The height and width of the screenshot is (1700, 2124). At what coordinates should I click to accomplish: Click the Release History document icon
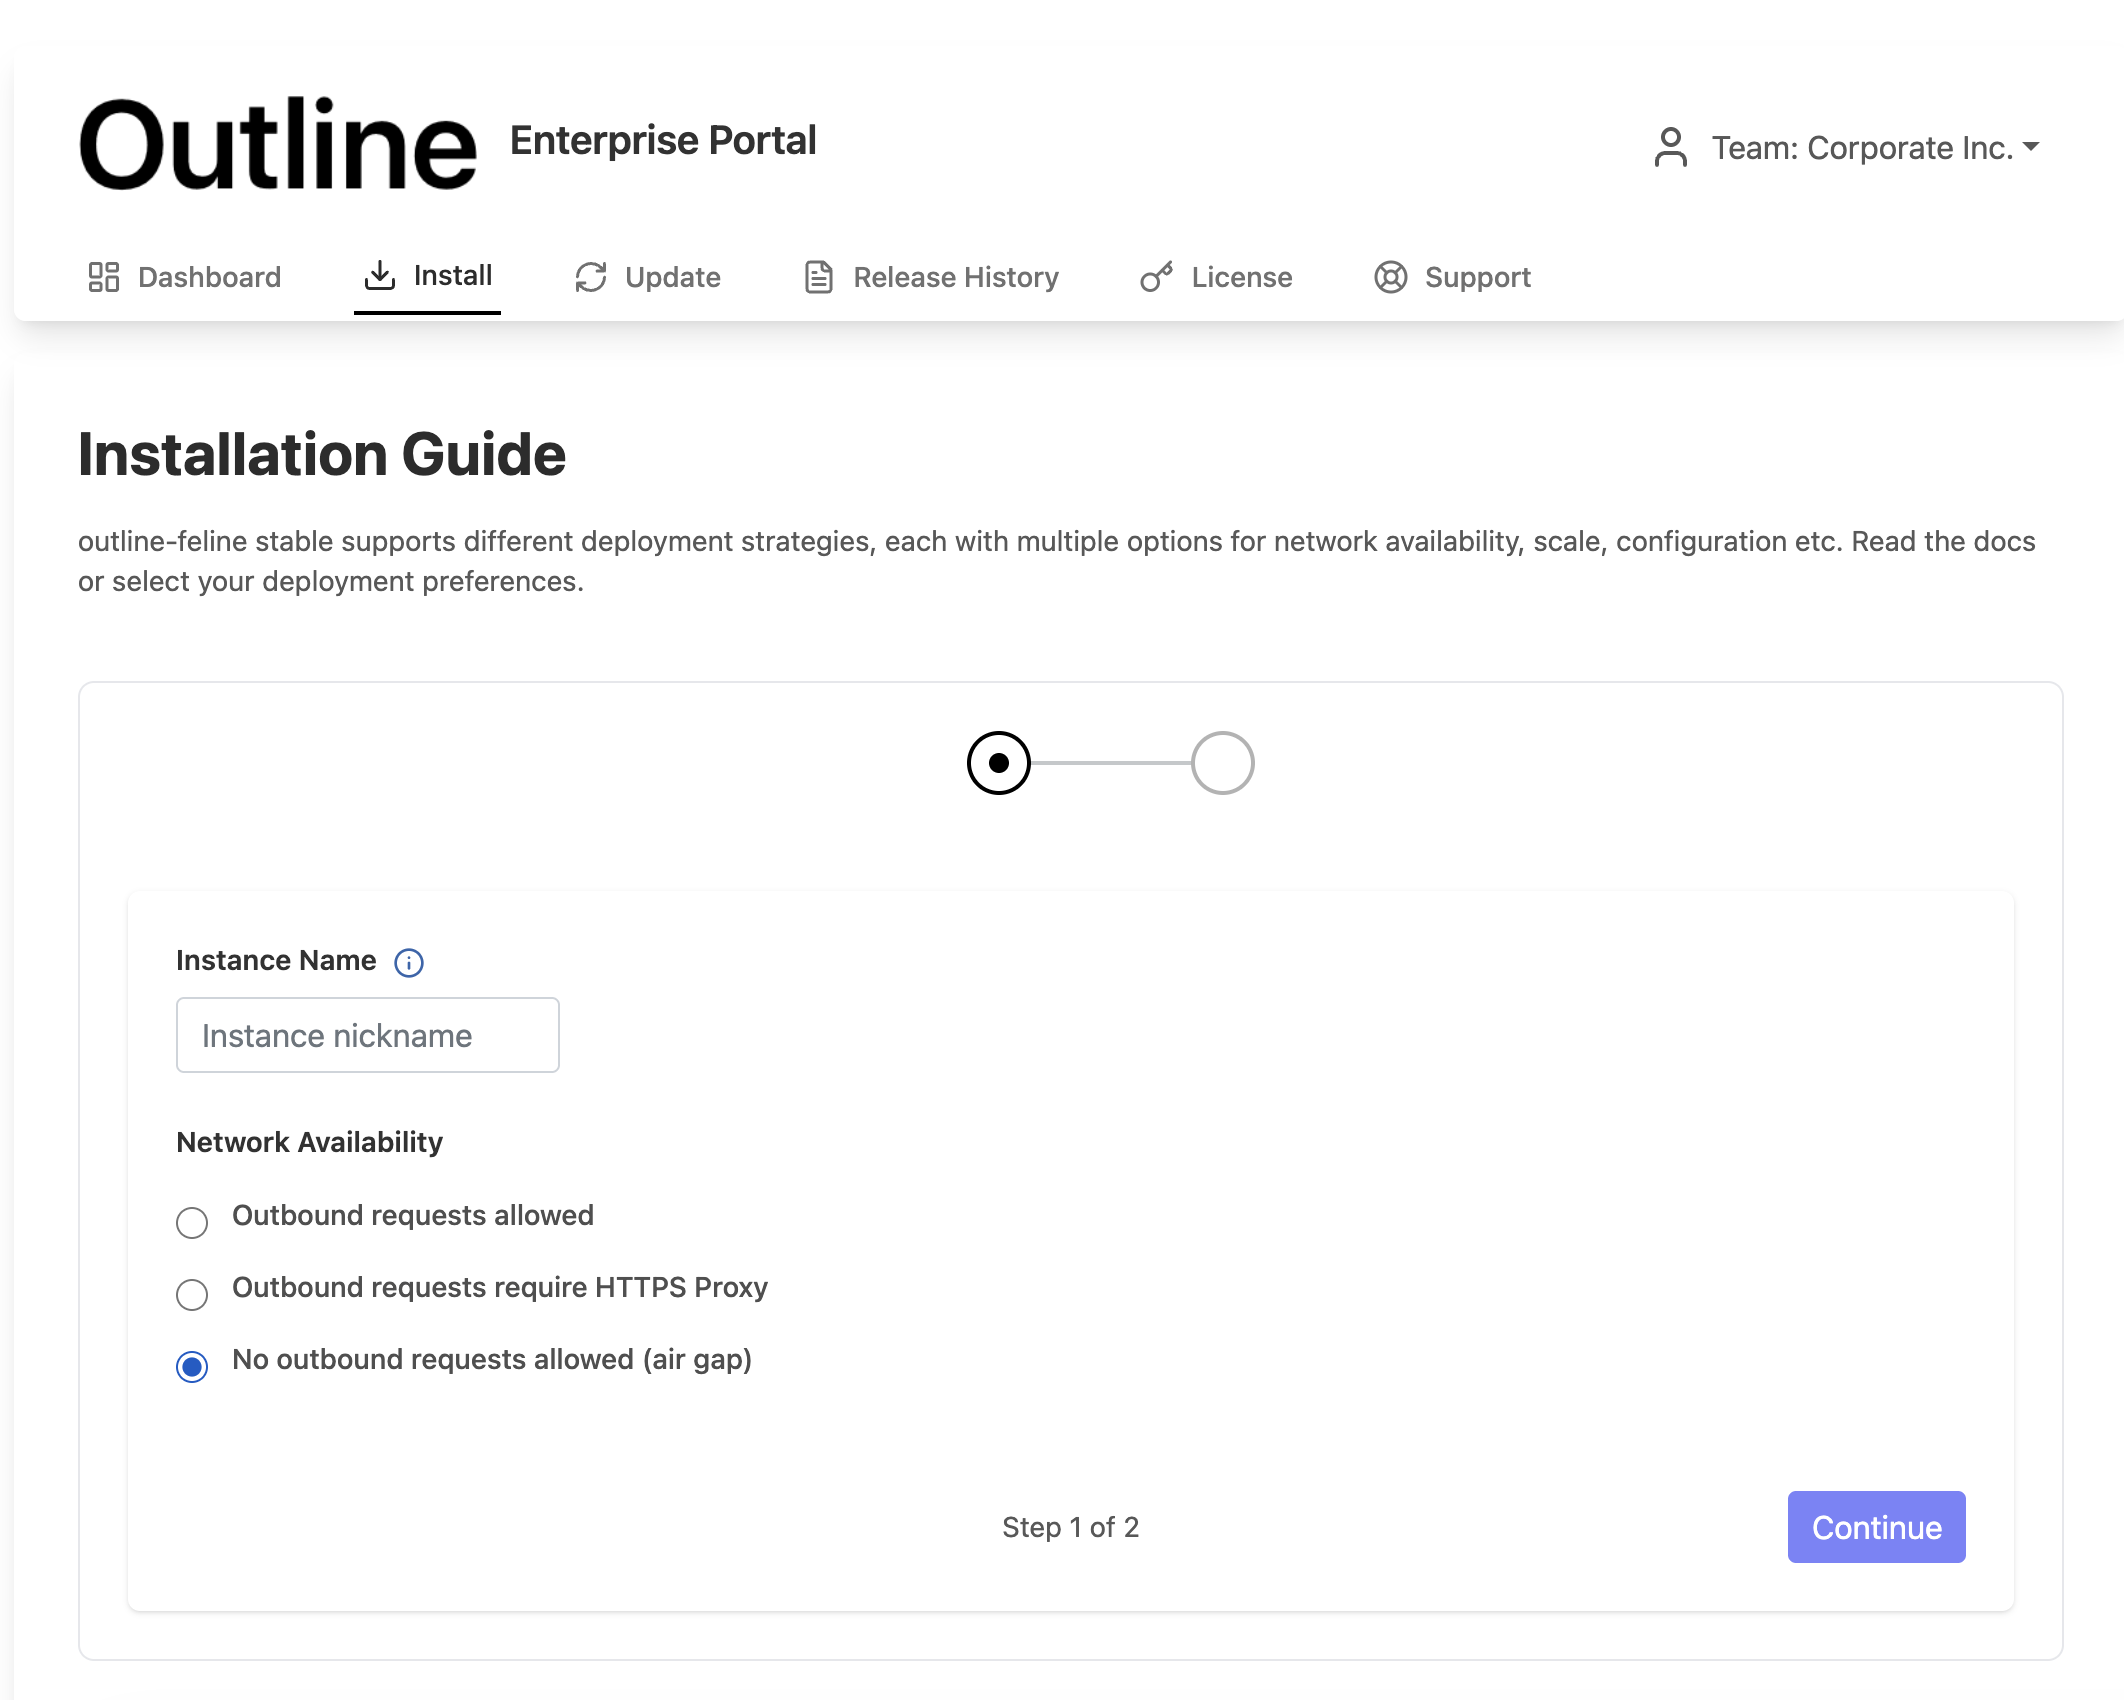819,277
